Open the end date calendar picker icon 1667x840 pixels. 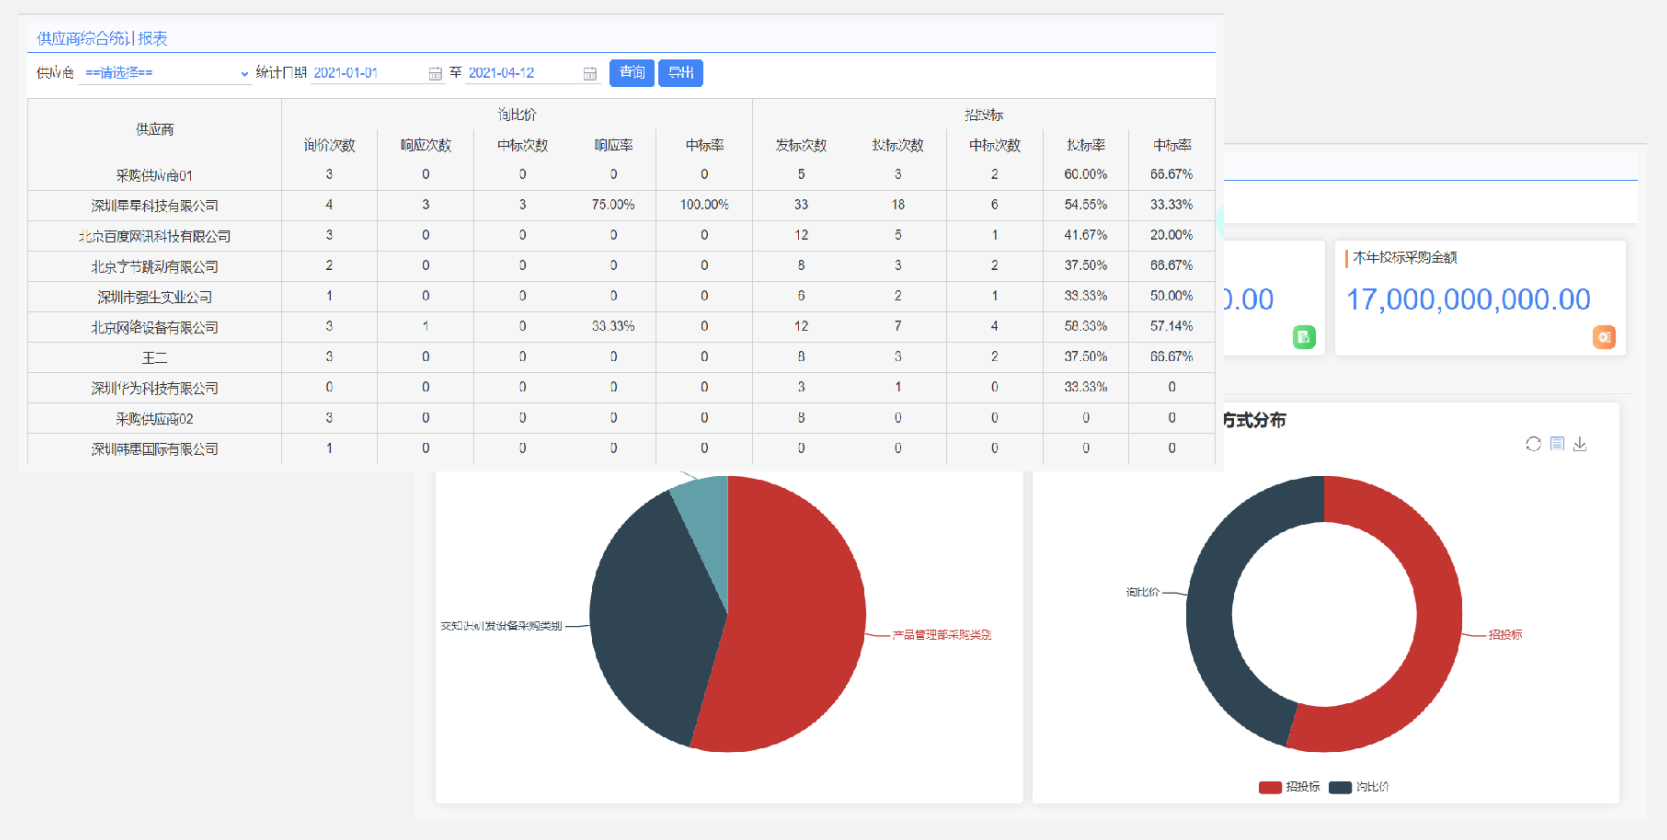[x=590, y=73]
